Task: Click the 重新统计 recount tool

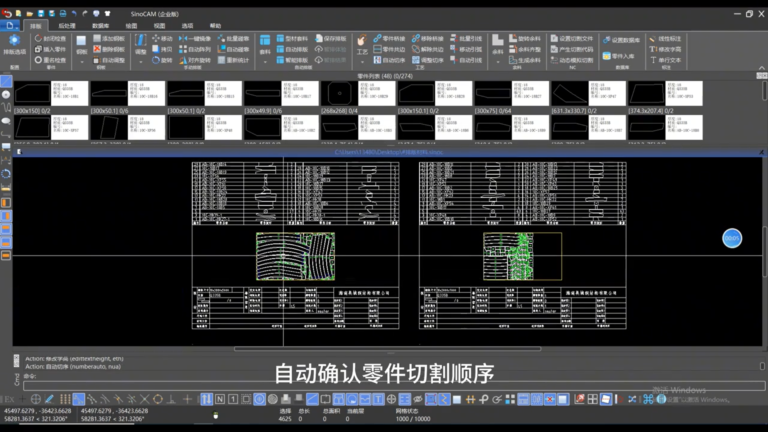Action: tap(234, 60)
